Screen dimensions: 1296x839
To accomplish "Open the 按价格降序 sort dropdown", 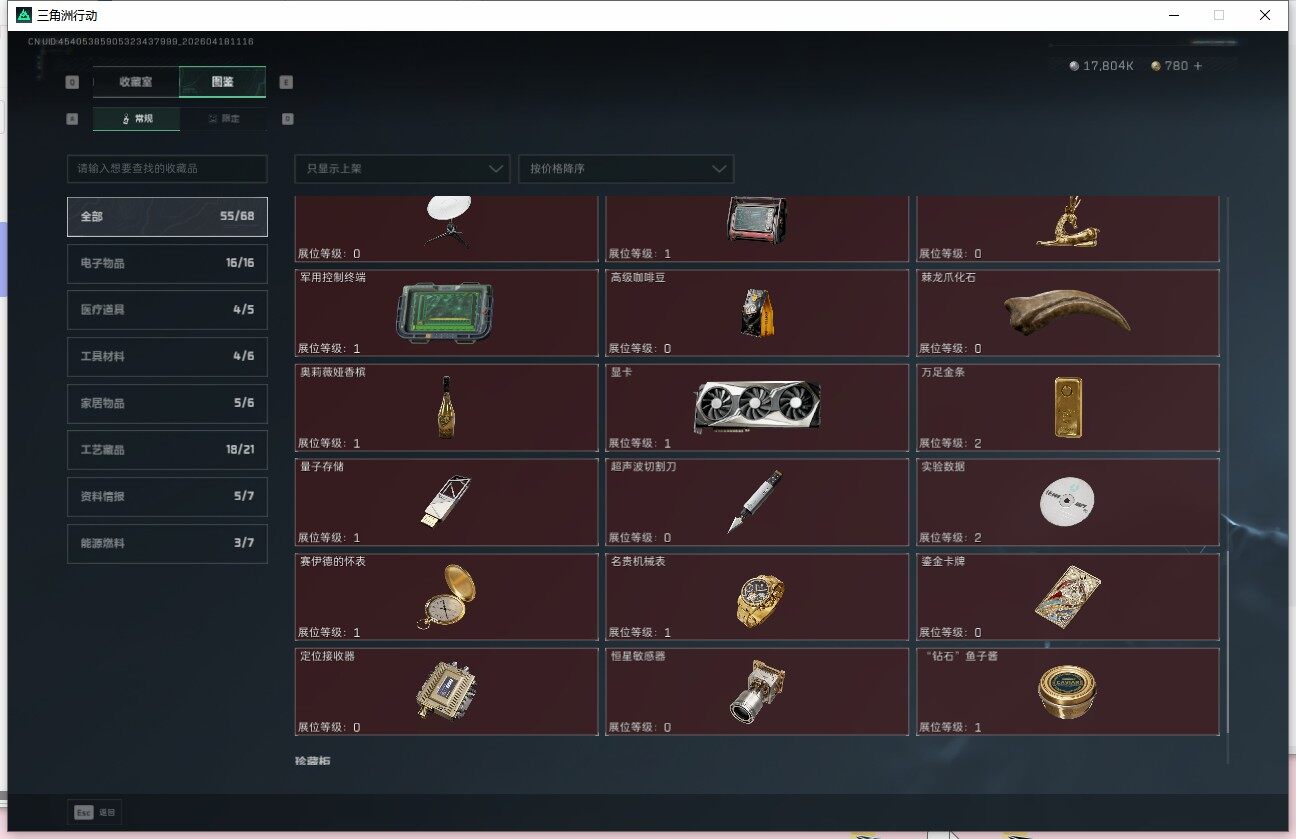I will (626, 169).
